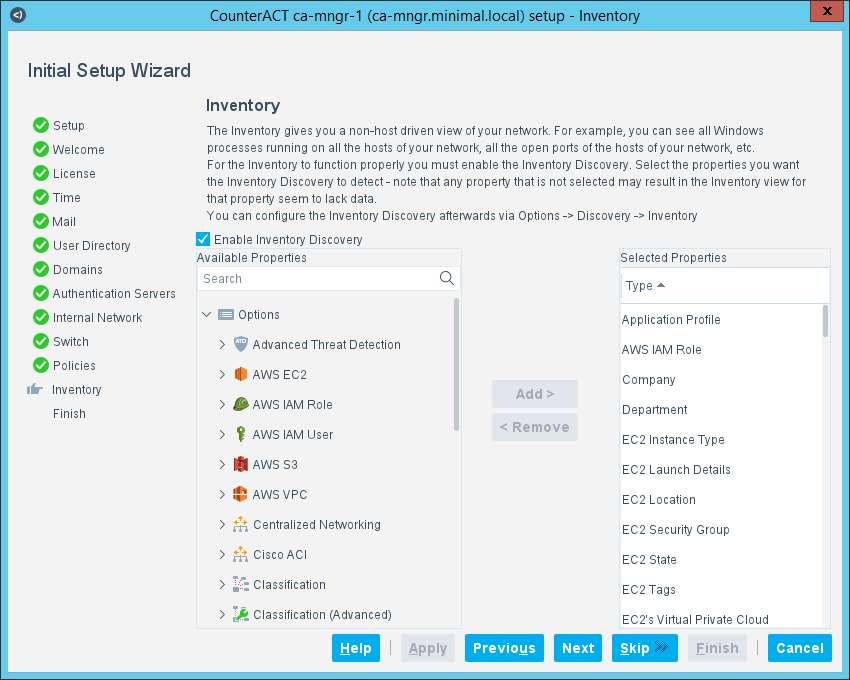850x680 pixels.
Task: Click the Options folder icon
Action: 226,315
